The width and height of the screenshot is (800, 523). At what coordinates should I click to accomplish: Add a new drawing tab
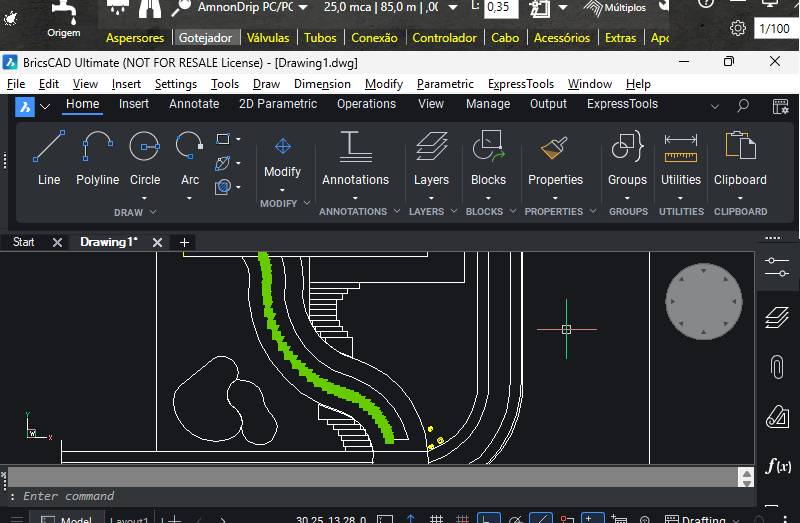[x=184, y=242]
